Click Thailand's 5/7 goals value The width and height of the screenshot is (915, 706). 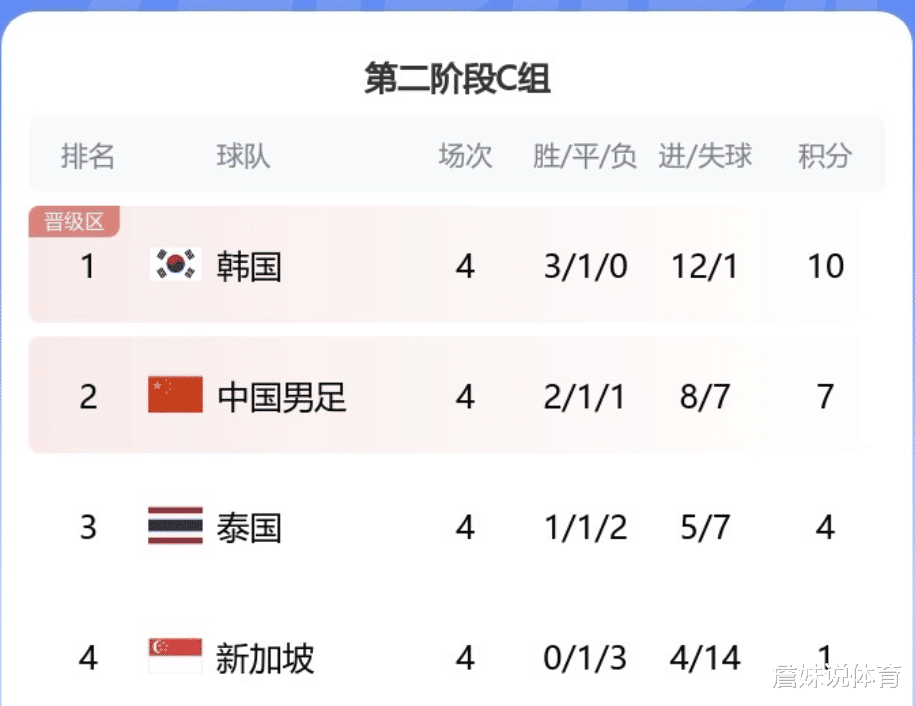point(705,527)
